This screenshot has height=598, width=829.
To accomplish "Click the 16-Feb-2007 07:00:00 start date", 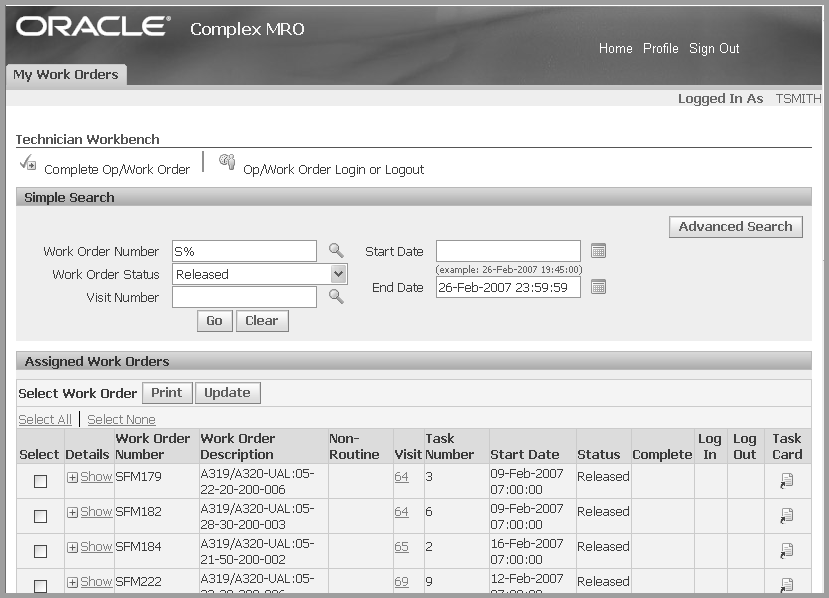I will (527, 551).
